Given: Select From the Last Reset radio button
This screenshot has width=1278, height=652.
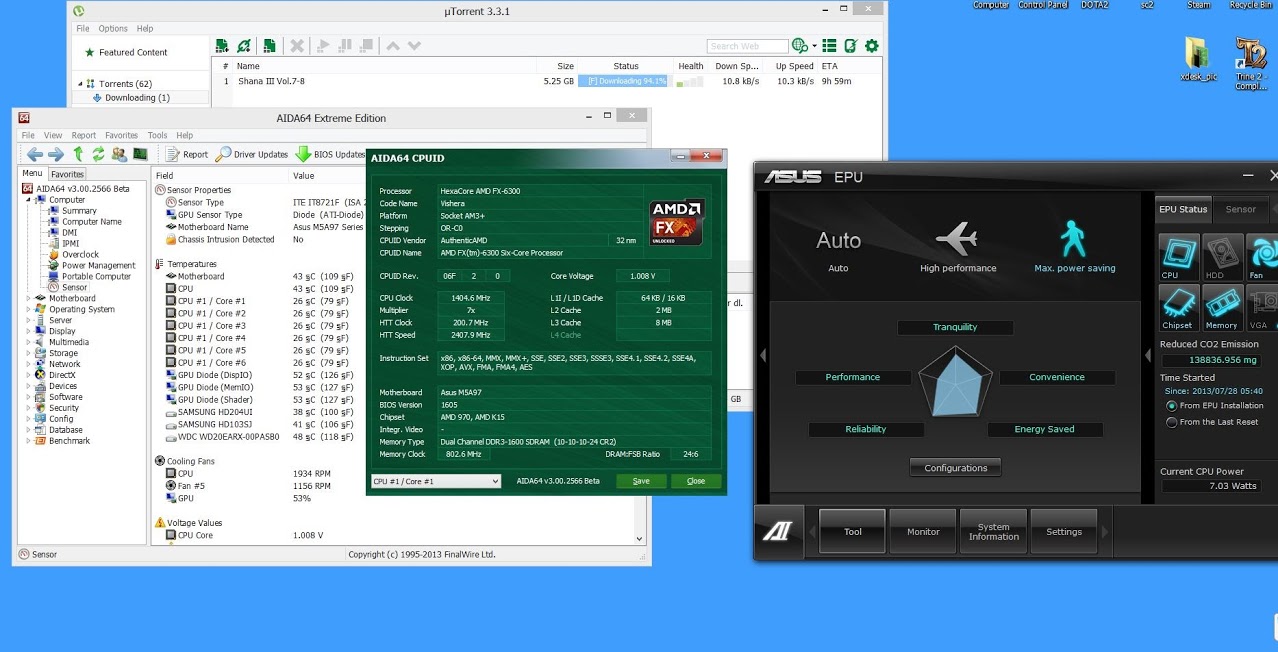Looking at the screenshot, I should tap(1171, 422).
